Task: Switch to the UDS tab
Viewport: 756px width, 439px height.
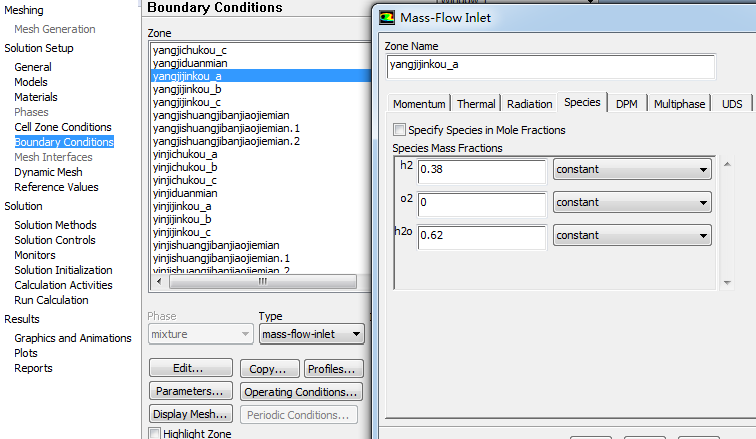Action: tap(732, 104)
